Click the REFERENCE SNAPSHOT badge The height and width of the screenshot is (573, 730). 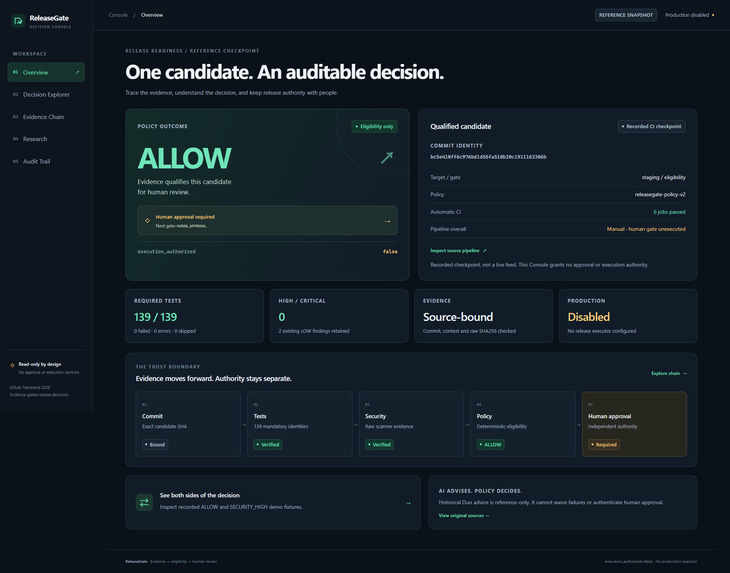coord(626,15)
